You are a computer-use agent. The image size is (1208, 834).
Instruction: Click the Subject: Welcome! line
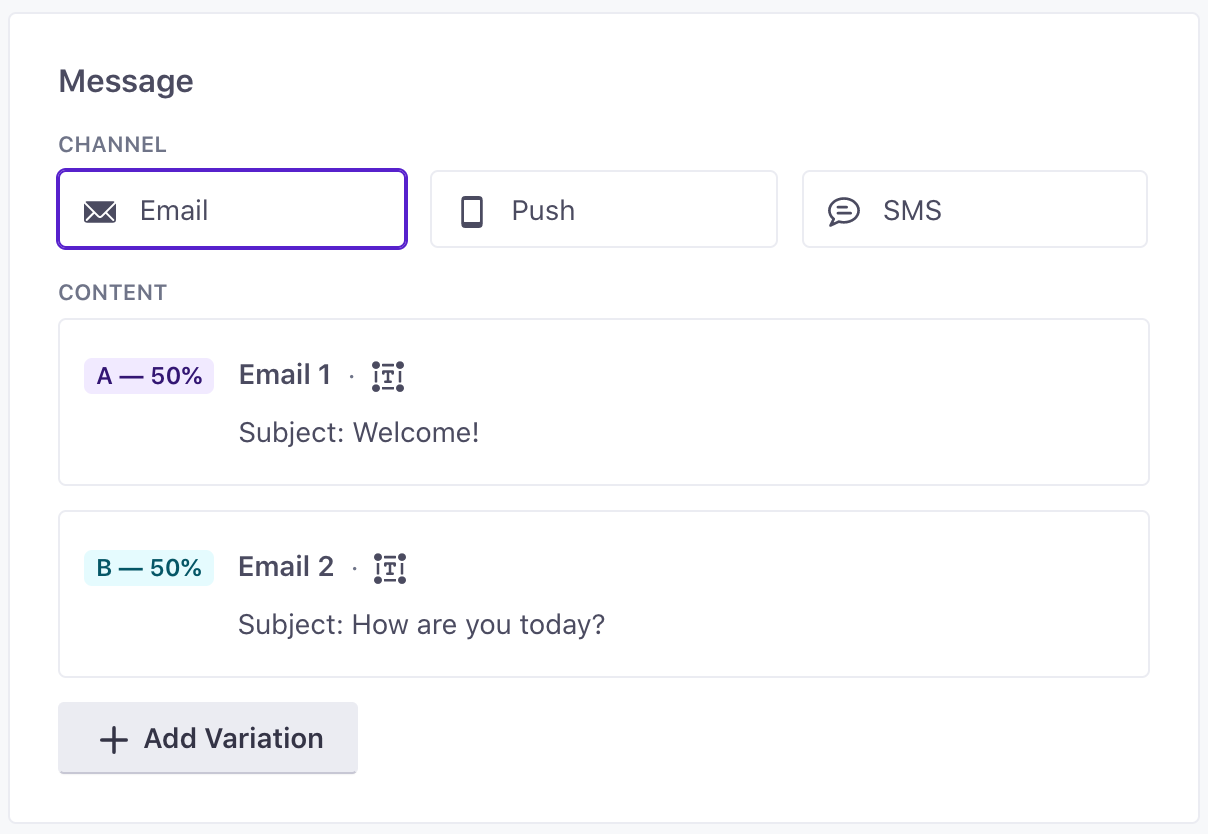pyautogui.click(x=359, y=433)
